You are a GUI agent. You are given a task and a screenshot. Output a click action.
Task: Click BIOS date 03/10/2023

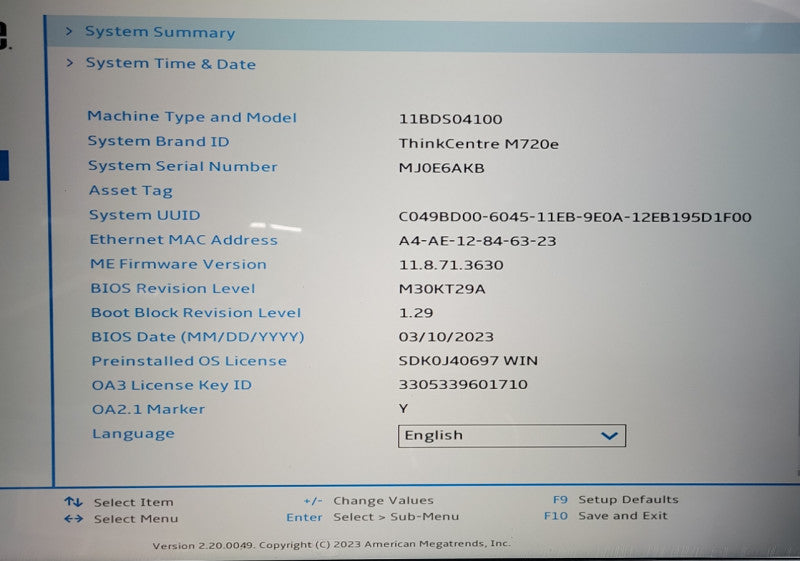coord(446,337)
